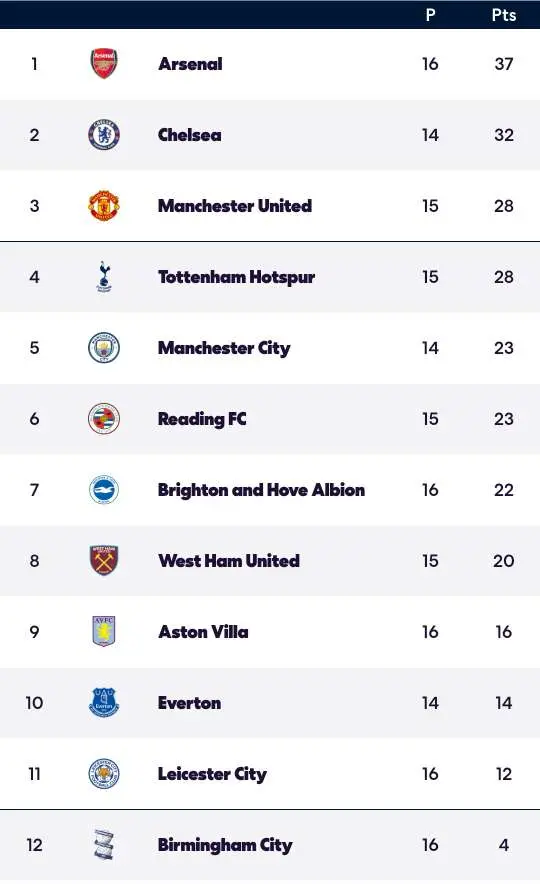
Task: Open the Tottenham Hotspur team link
Action: pyautogui.click(x=236, y=277)
